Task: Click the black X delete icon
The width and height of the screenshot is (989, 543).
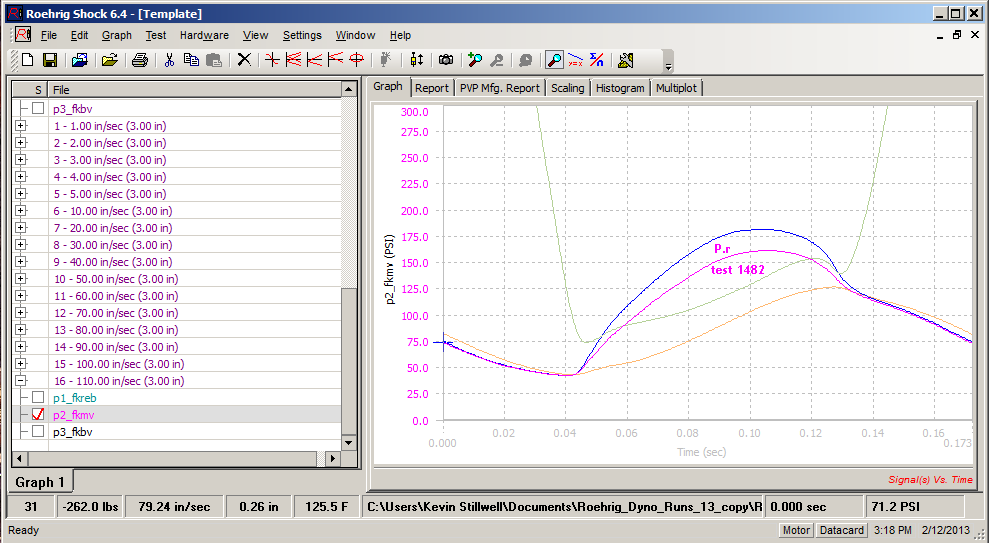Action: pos(244,60)
